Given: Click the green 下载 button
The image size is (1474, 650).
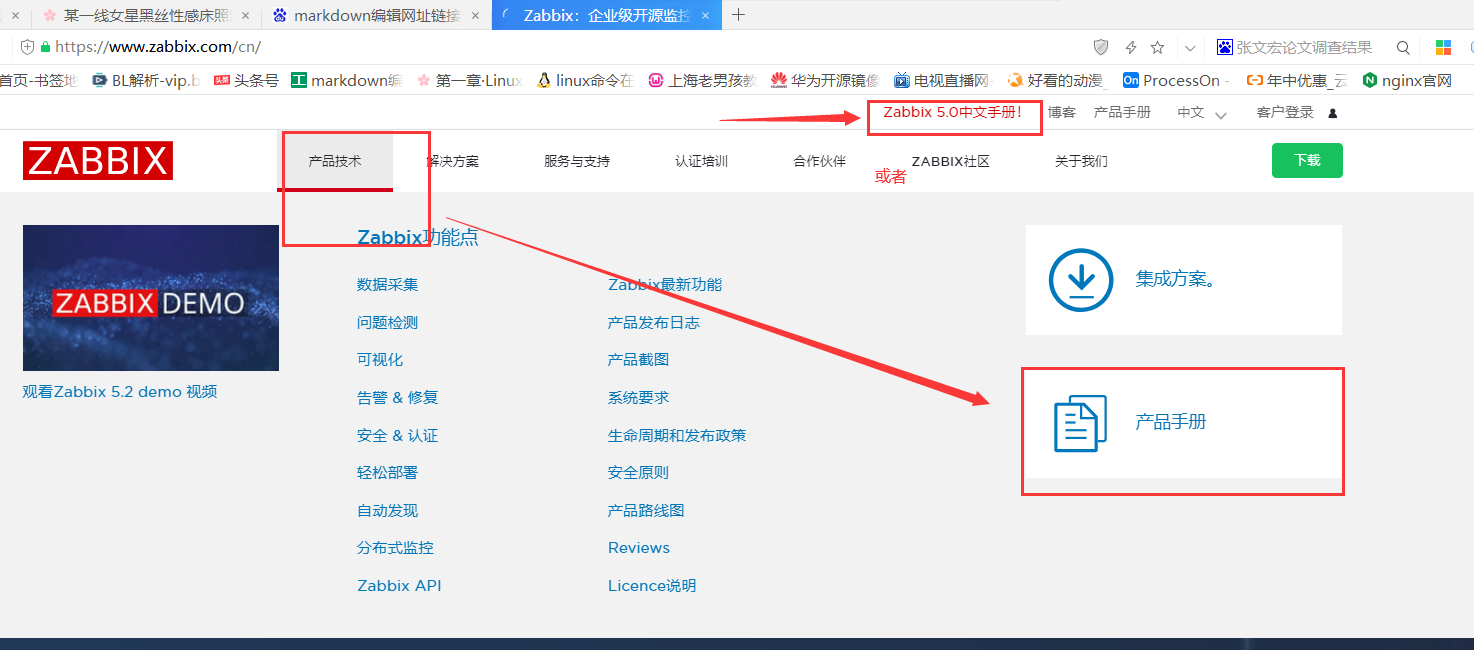Looking at the screenshot, I should click(x=1307, y=160).
